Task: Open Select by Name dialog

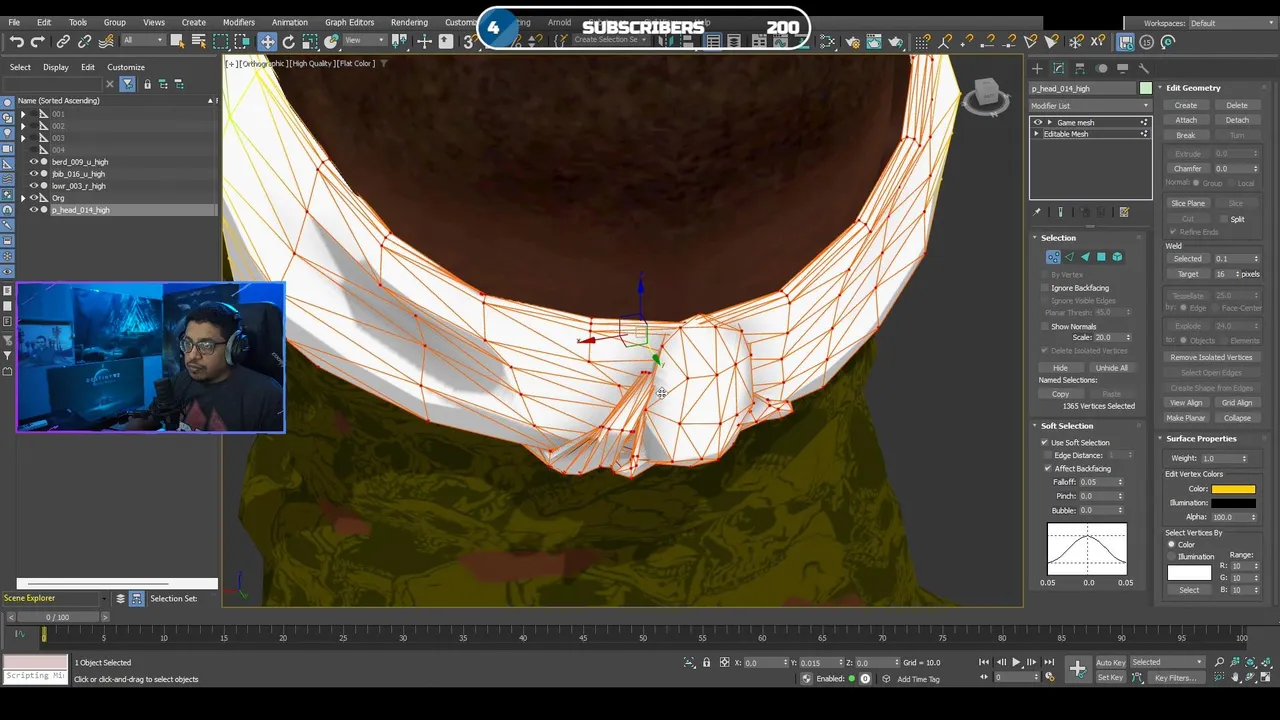Action: pyautogui.click(x=198, y=42)
